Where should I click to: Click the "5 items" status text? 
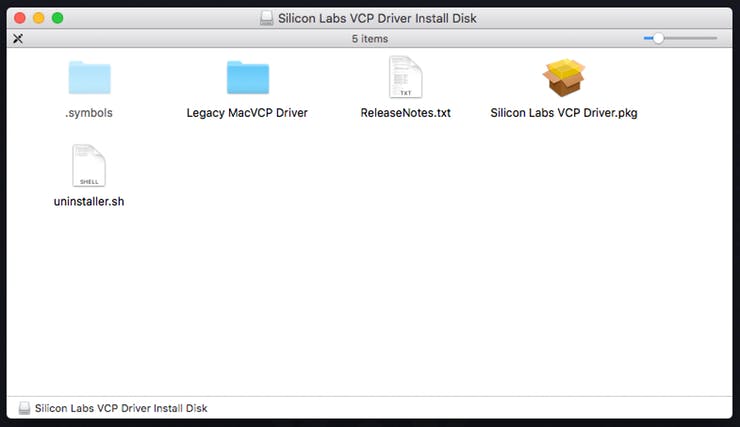tap(370, 38)
